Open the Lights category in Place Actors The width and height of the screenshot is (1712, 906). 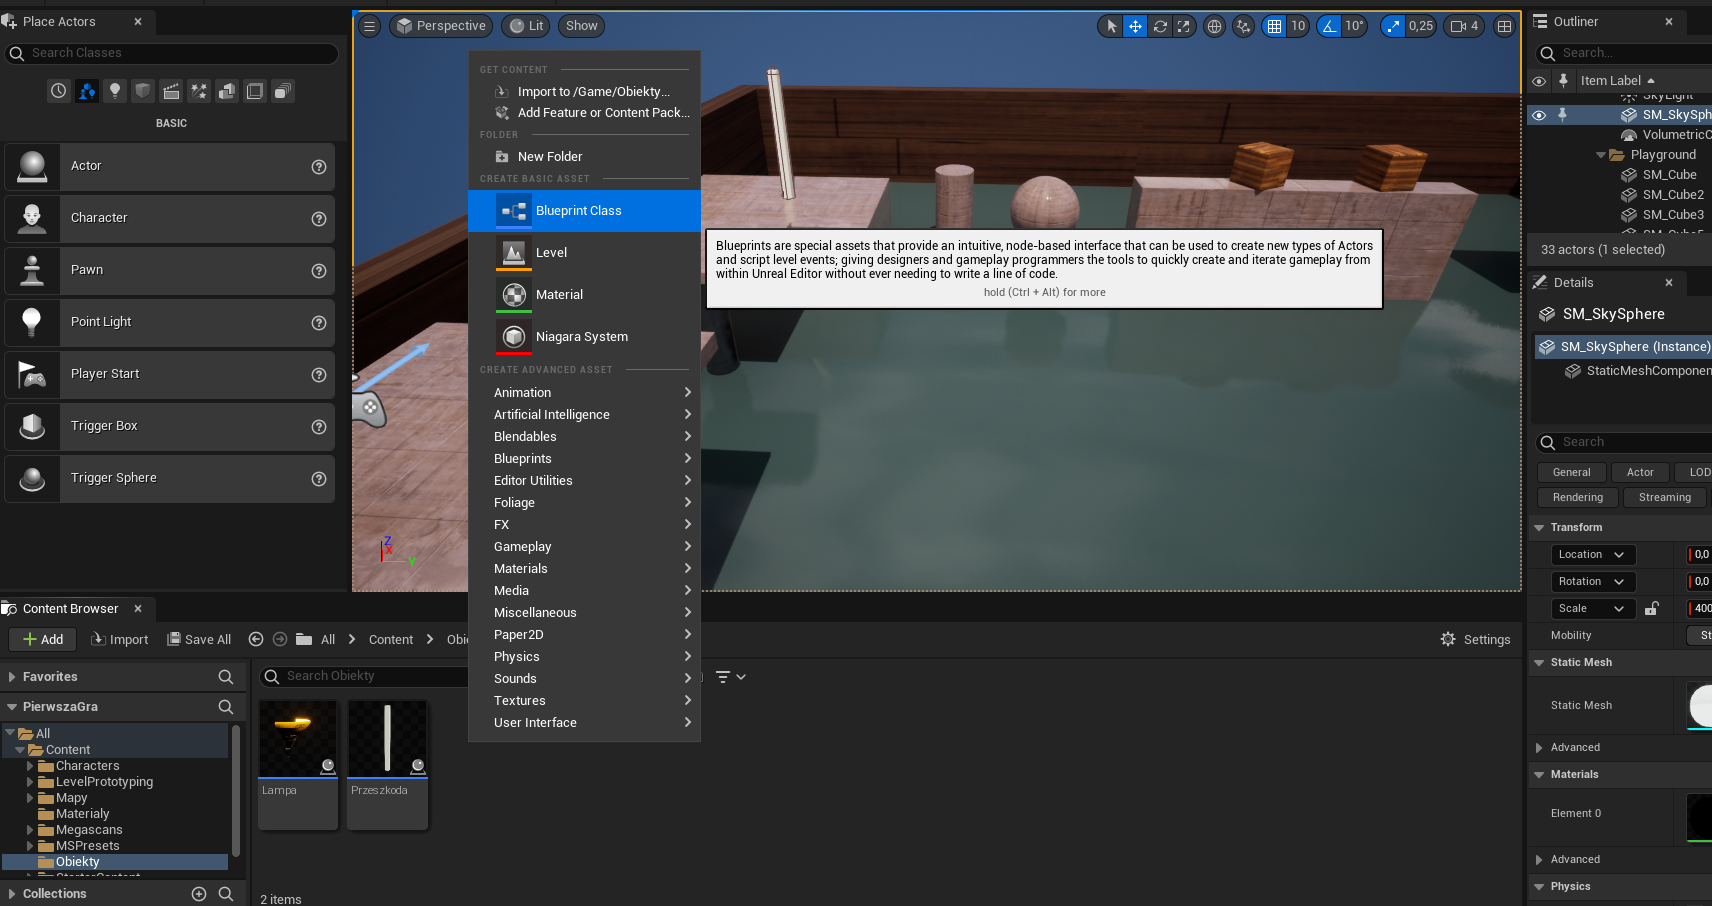click(115, 91)
